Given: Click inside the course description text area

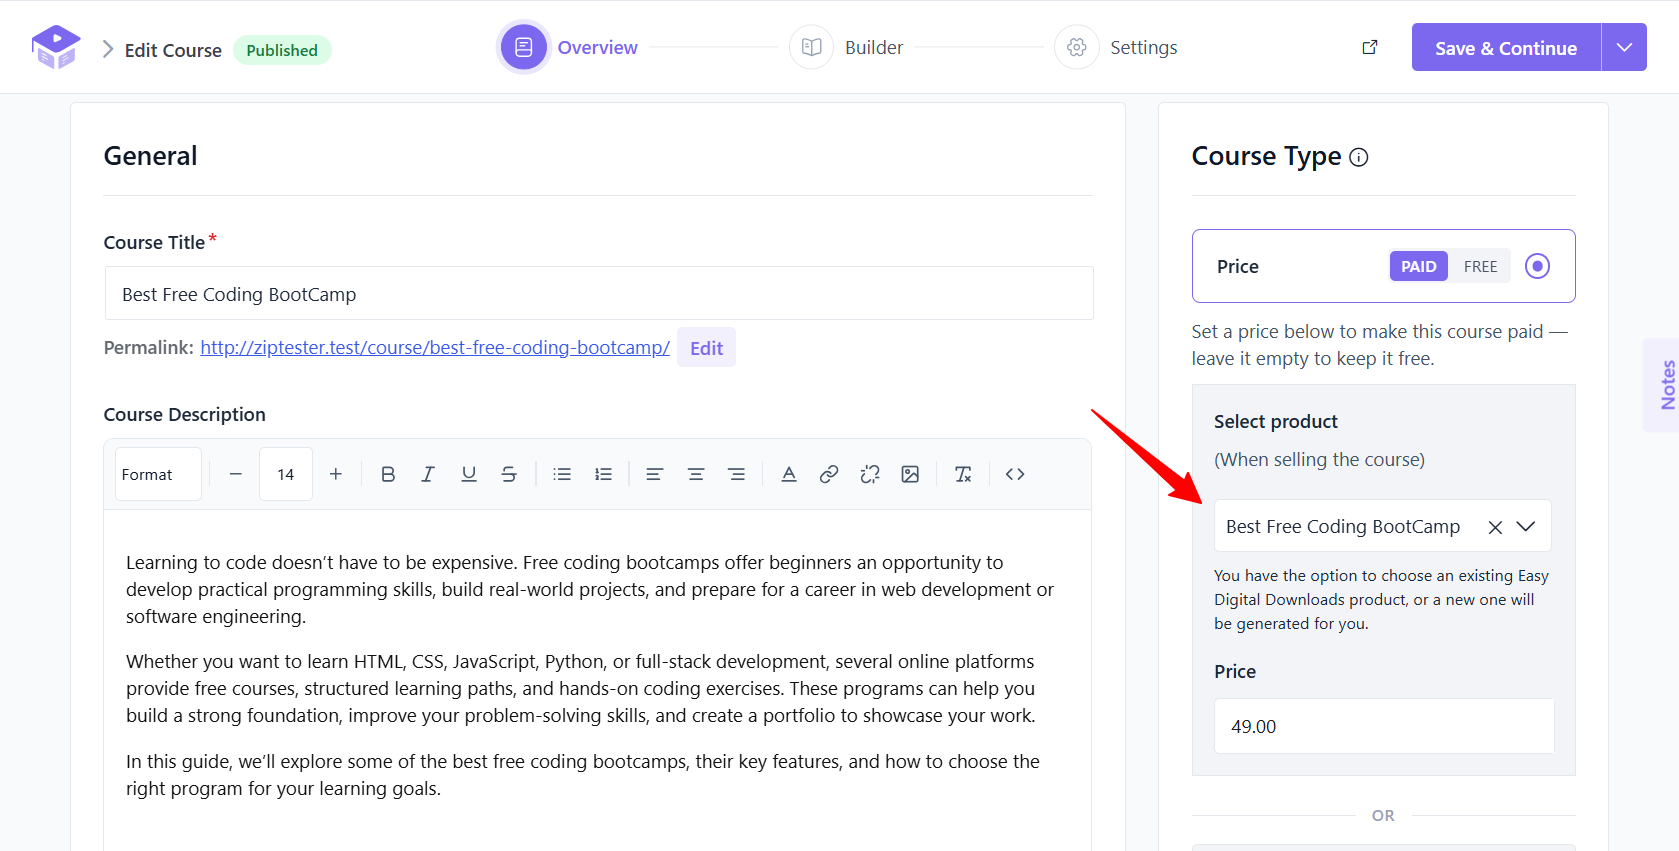Looking at the screenshot, I should click(597, 680).
